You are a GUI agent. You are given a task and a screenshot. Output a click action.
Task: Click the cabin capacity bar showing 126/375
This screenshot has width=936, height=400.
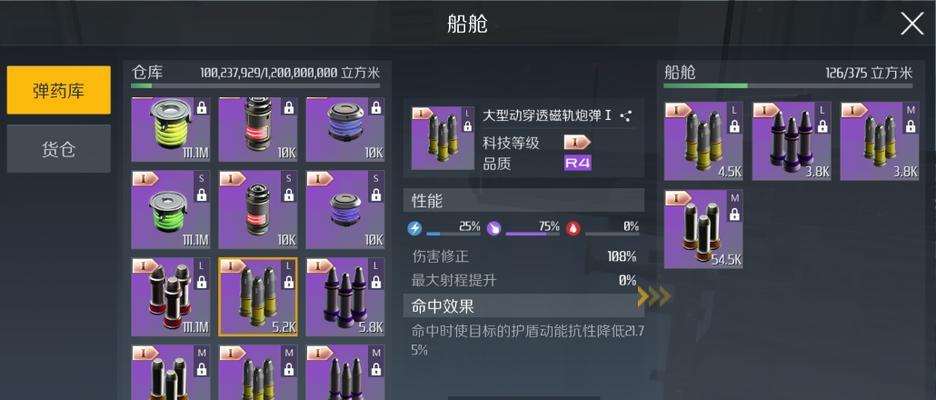[x=788, y=86]
